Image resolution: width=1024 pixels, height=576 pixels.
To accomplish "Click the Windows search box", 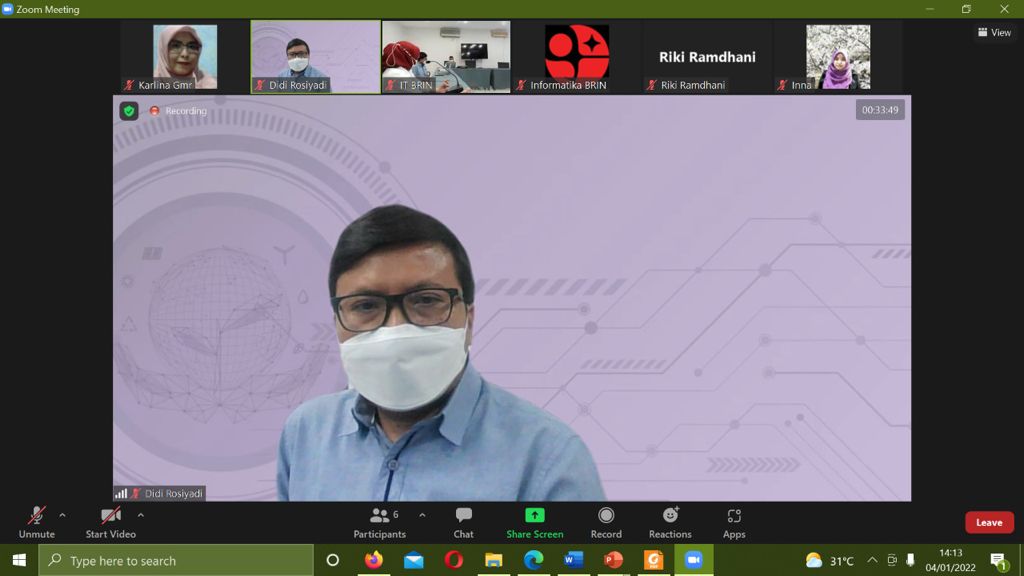I will click(x=175, y=561).
